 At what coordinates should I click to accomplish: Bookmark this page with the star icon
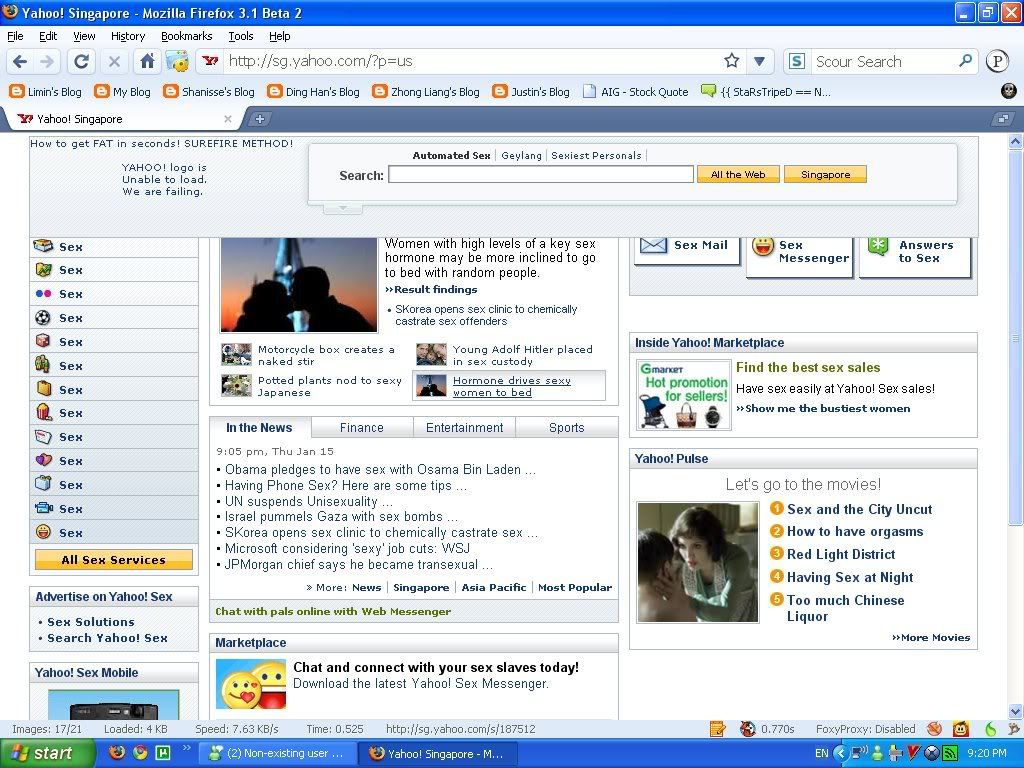732,61
